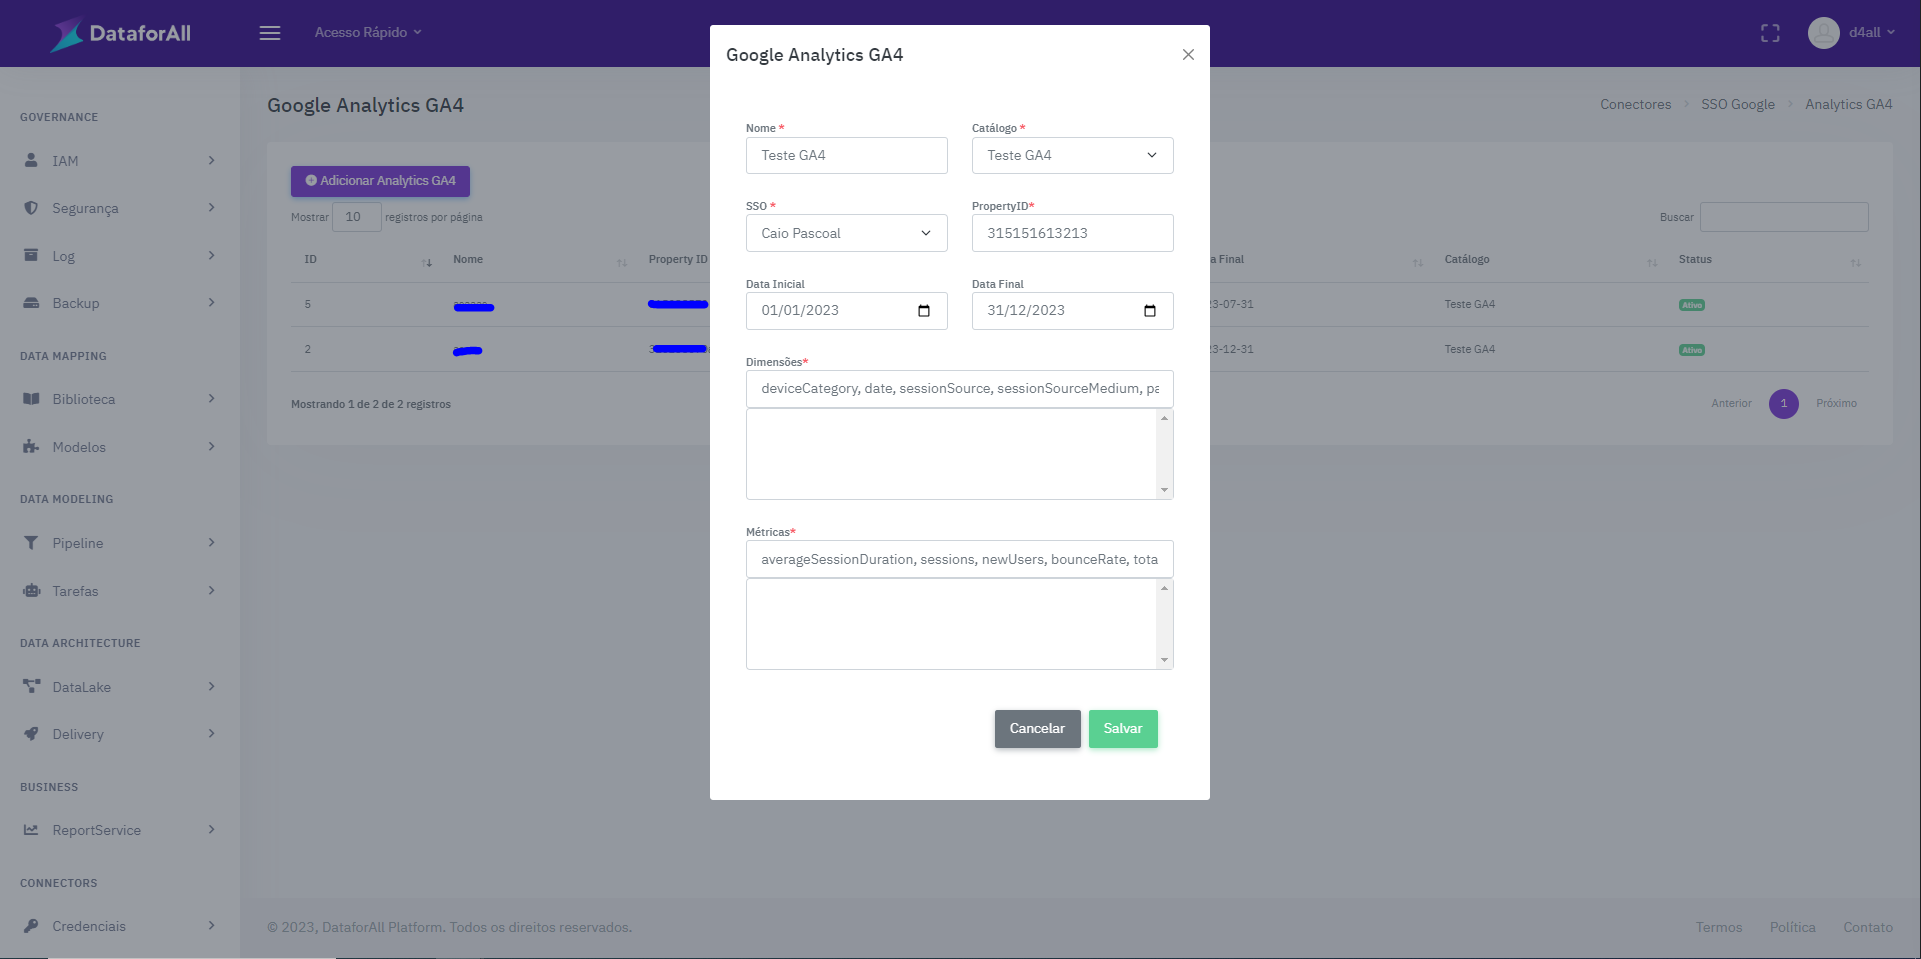Click the Métricas text input
Viewport: 1921px width, 959px height.
click(x=959, y=560)
